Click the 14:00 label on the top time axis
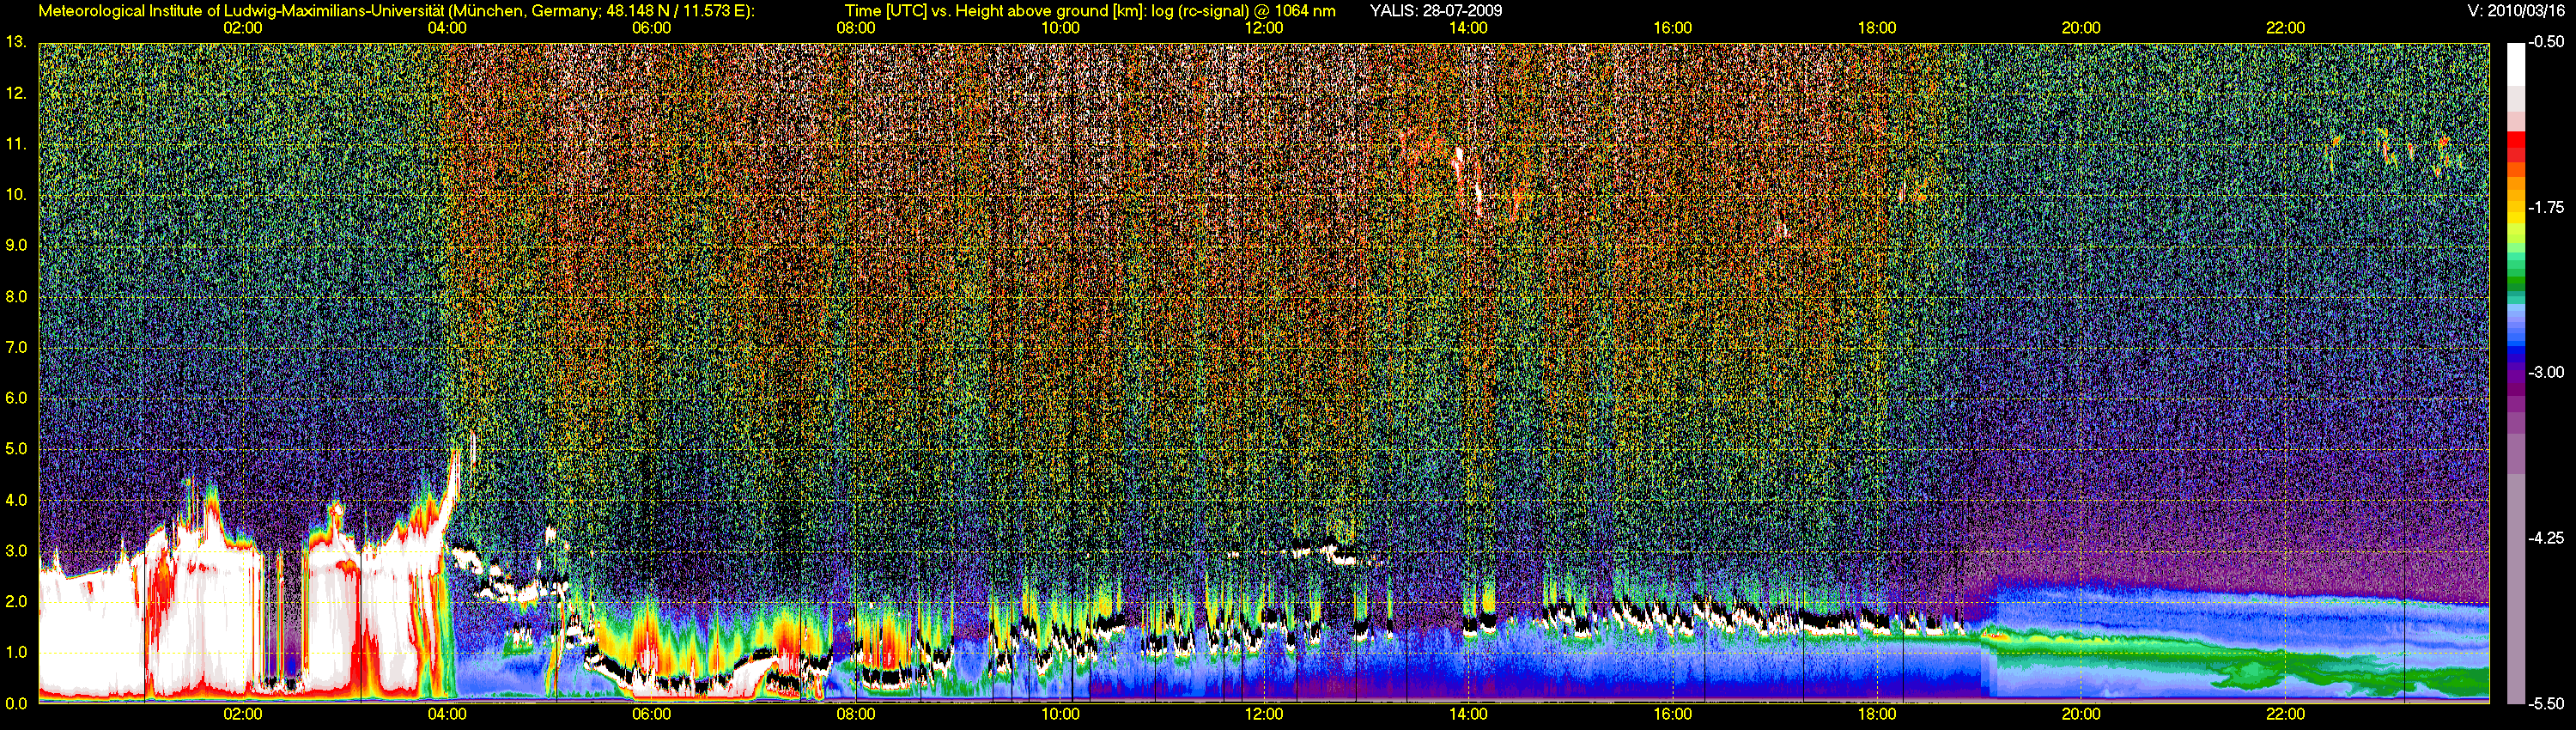Viewport: 2576px width, 730px height. coord(1468,28)
